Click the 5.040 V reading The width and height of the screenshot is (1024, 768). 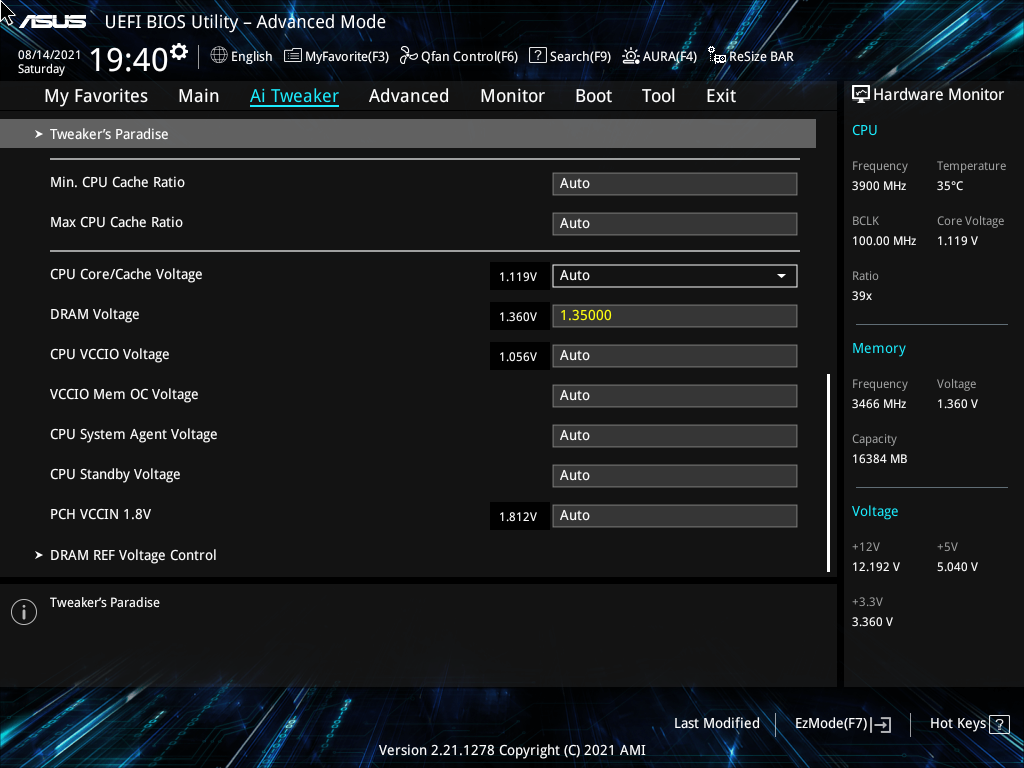pyautogui.click(x=957, y=567)
